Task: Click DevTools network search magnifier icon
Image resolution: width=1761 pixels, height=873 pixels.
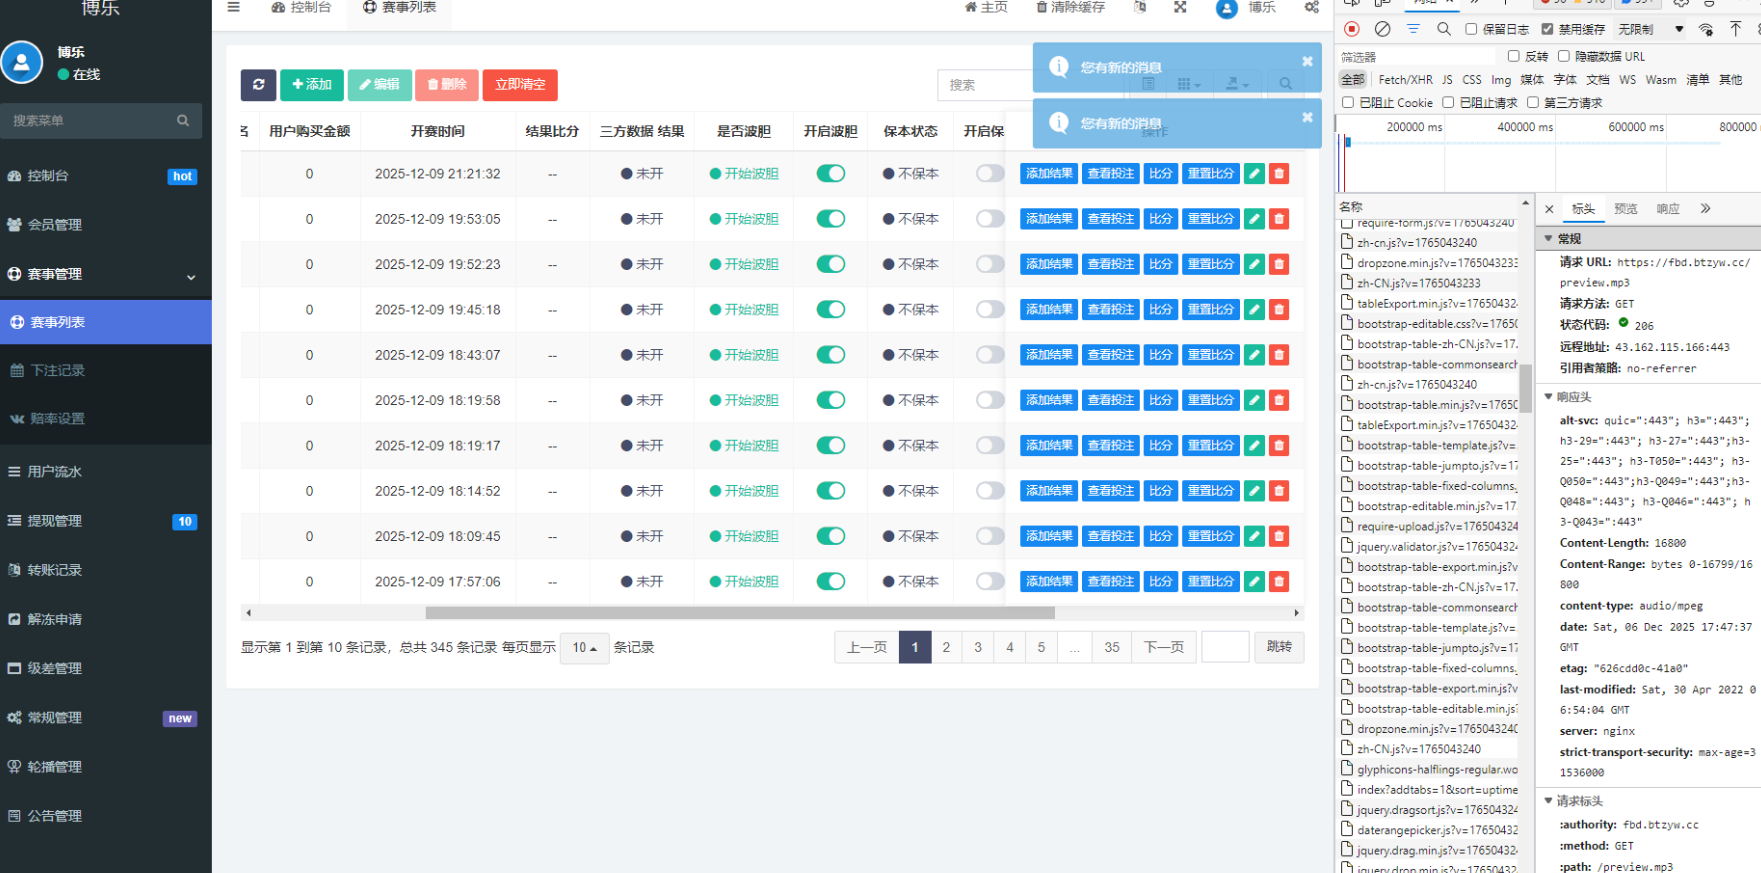Action: coord(1443,29)
